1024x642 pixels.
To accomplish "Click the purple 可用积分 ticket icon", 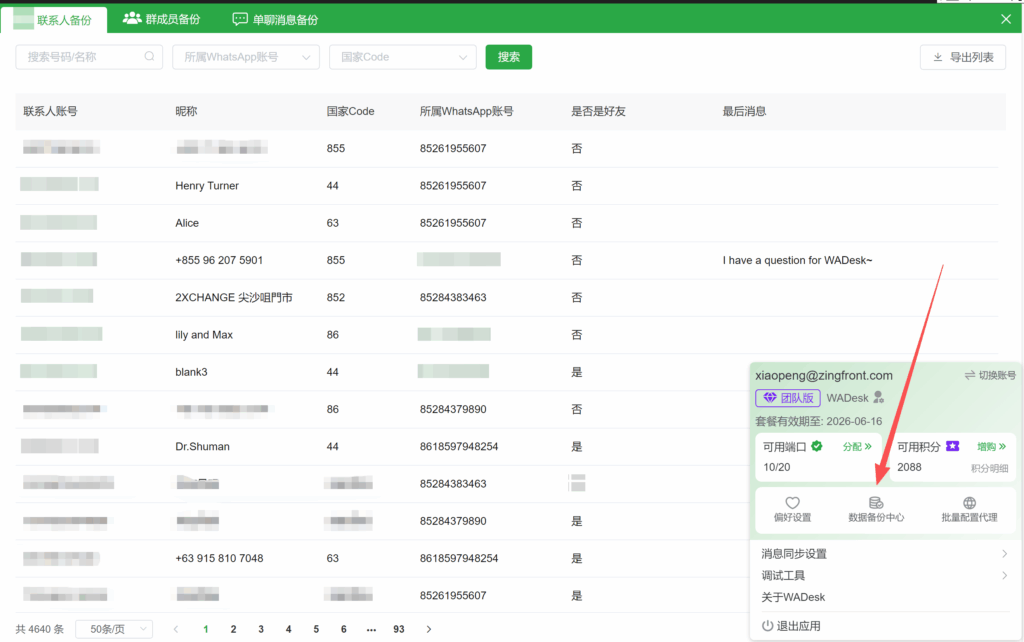I will [952, 446].
